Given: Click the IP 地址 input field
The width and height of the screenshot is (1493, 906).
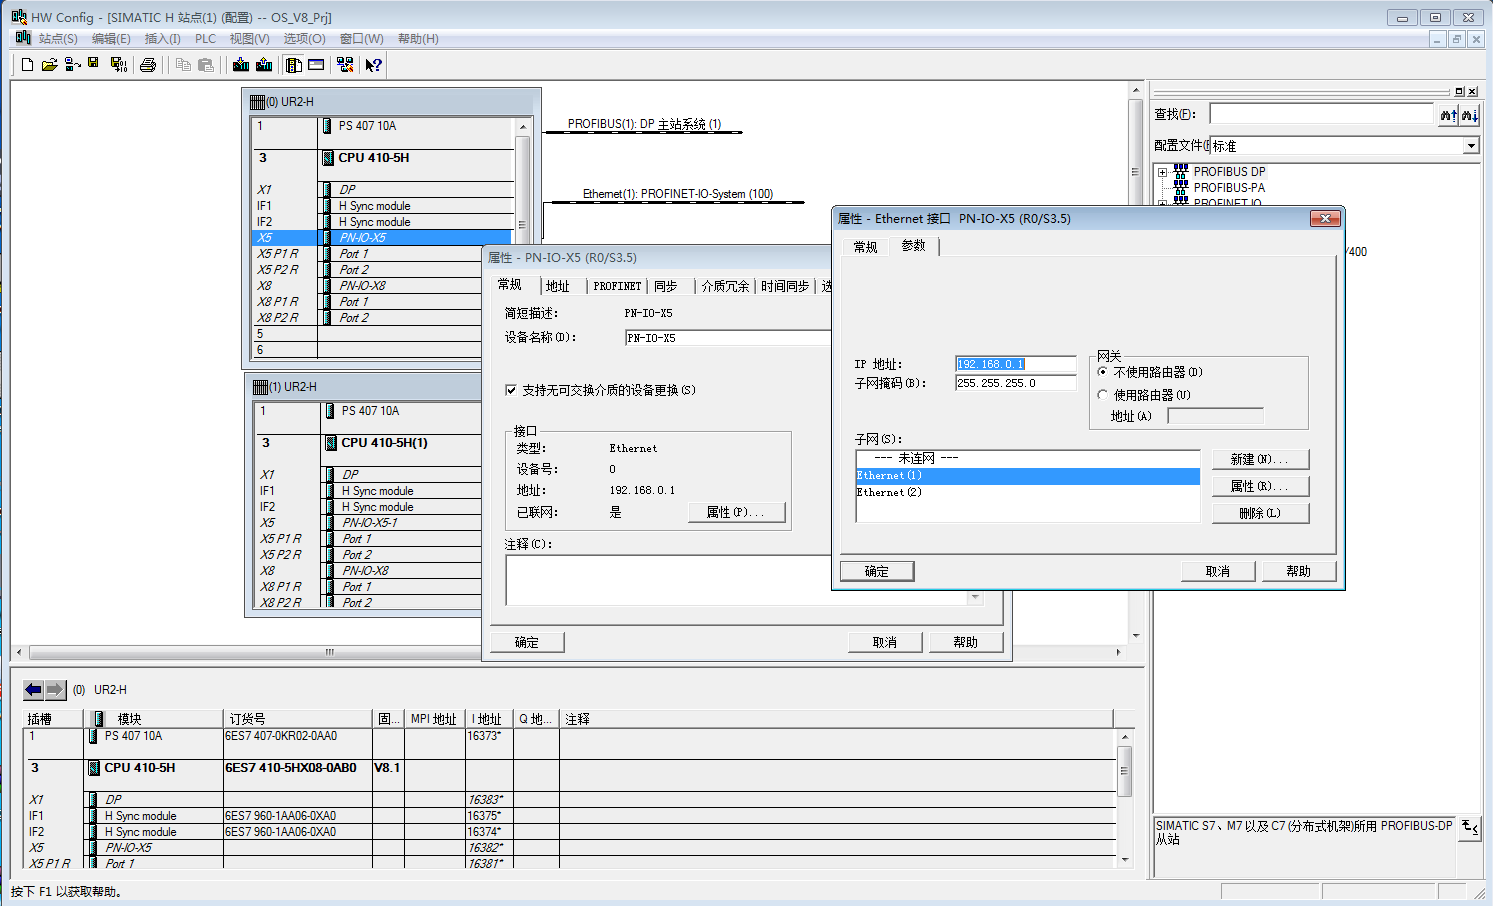Looking at the screenshot, I should coord(1014,364).
